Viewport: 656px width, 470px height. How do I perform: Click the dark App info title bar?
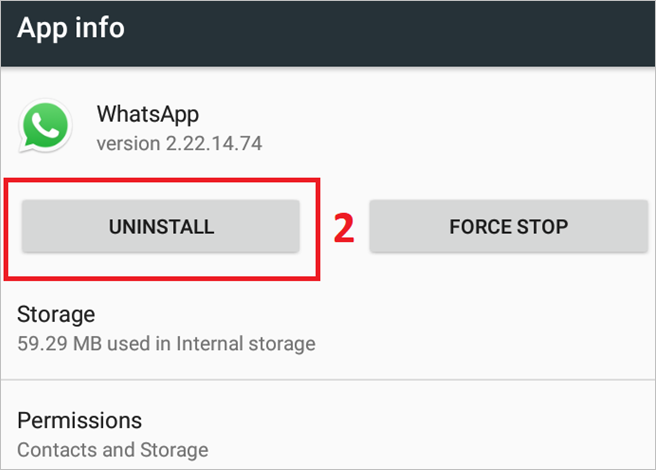(400, 28)
